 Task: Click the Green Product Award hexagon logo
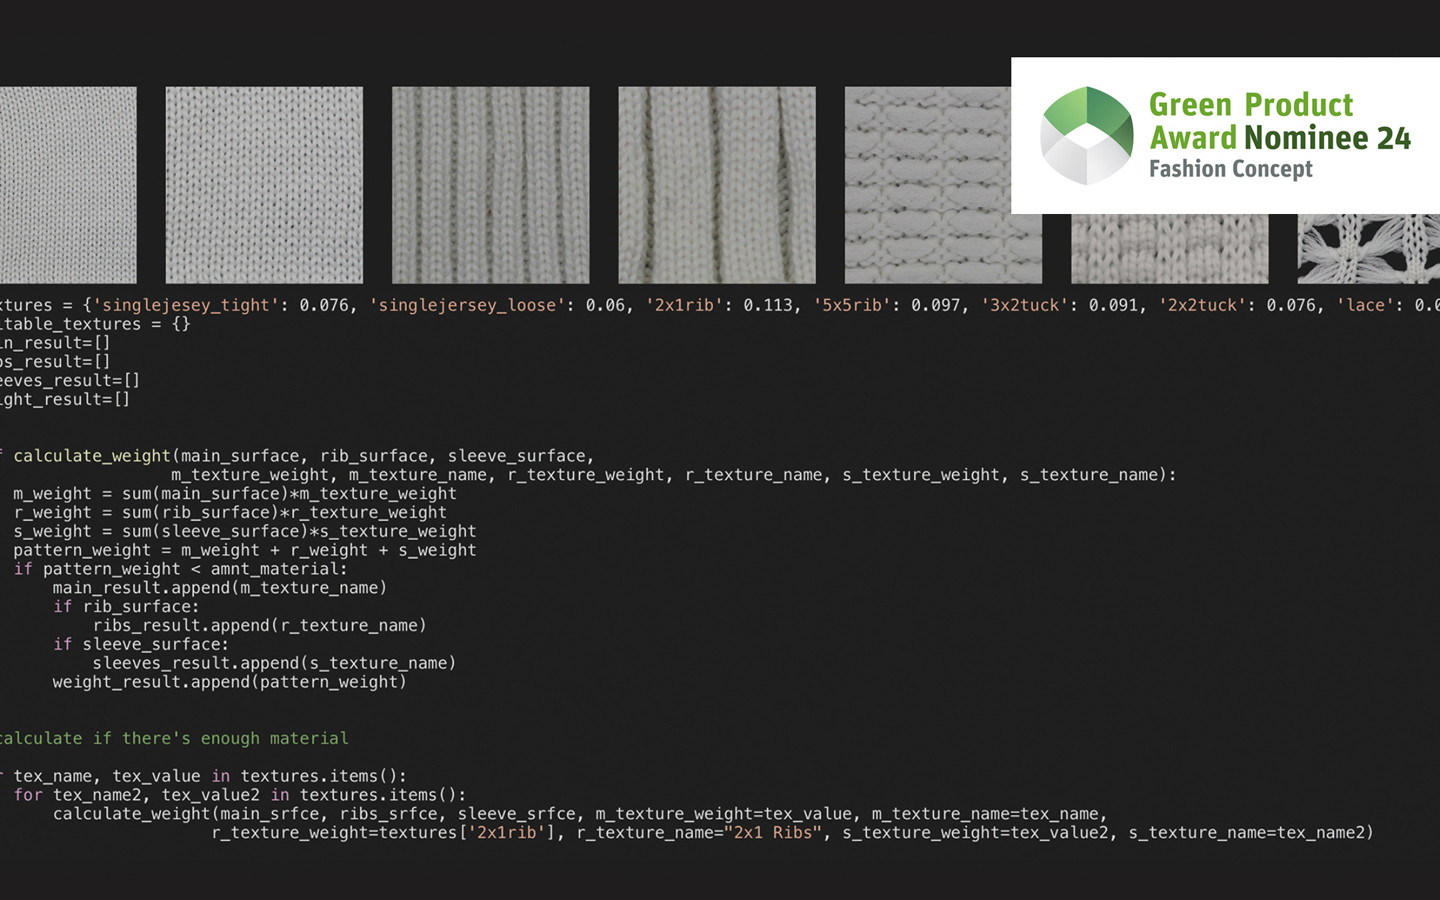click(x=1086, y=136)
